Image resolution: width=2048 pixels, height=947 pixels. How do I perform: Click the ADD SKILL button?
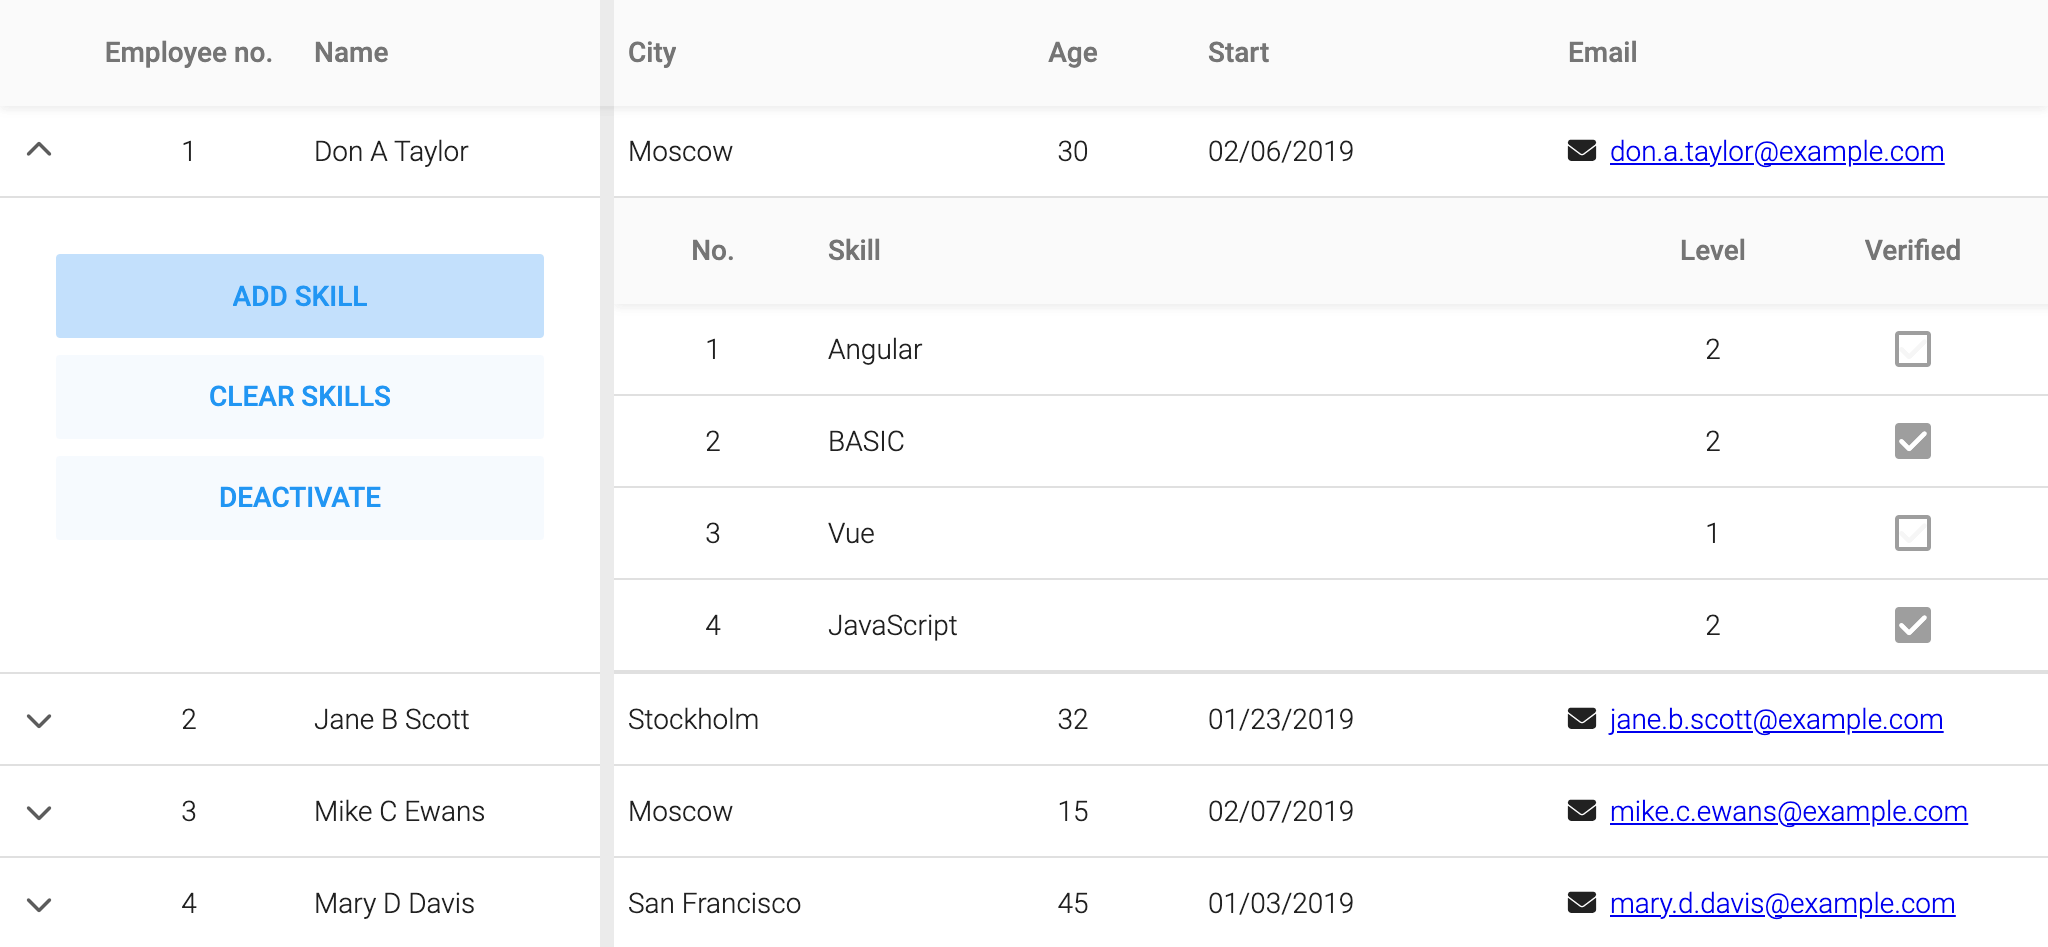click(300, 296)
